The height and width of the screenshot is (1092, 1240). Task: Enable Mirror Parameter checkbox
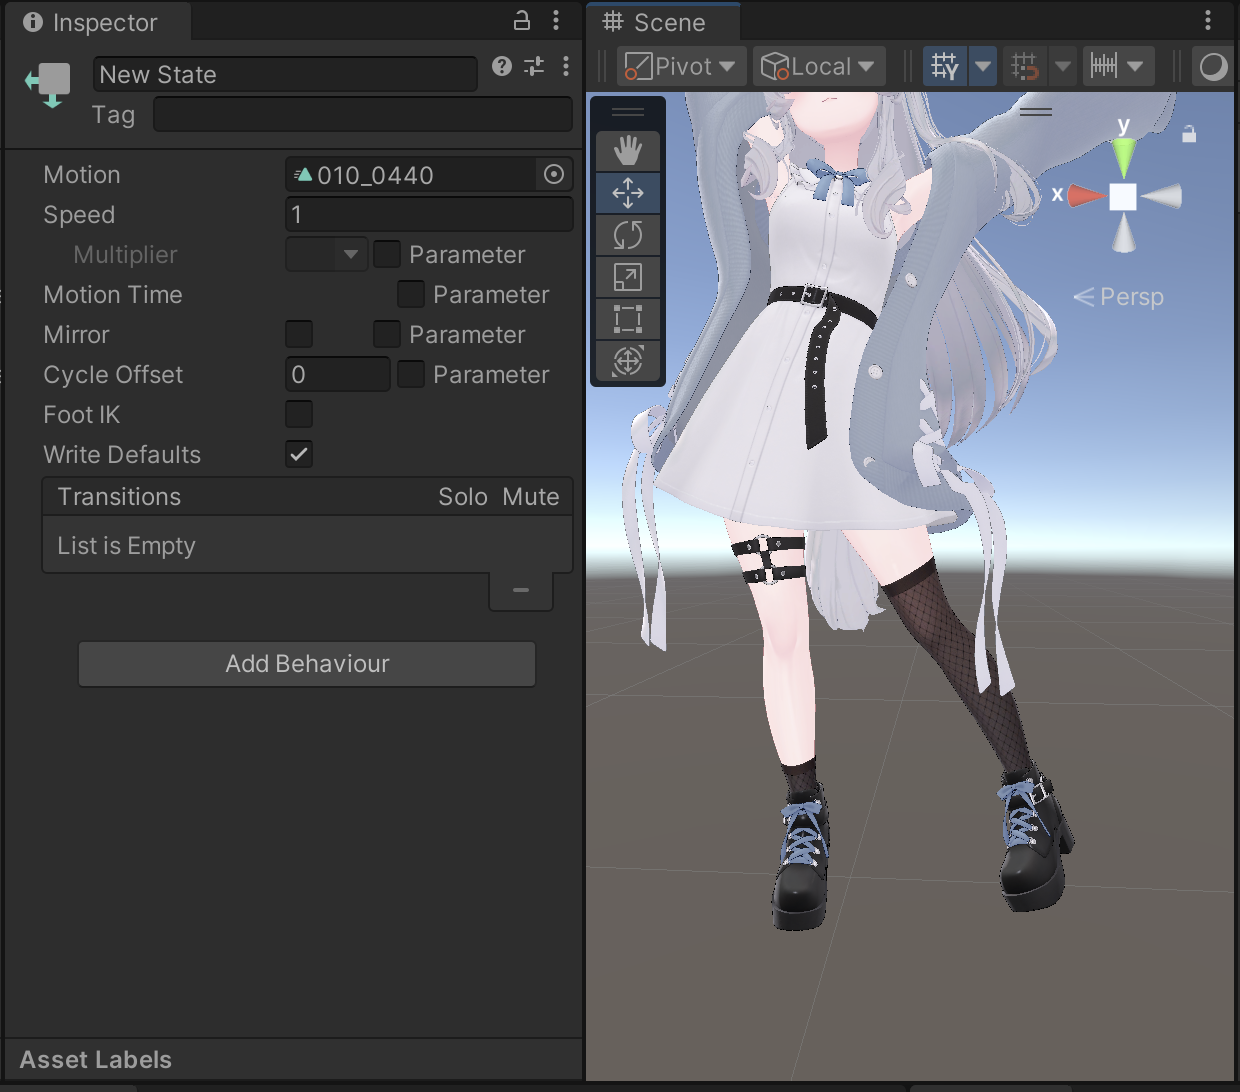tap(387, 334)
